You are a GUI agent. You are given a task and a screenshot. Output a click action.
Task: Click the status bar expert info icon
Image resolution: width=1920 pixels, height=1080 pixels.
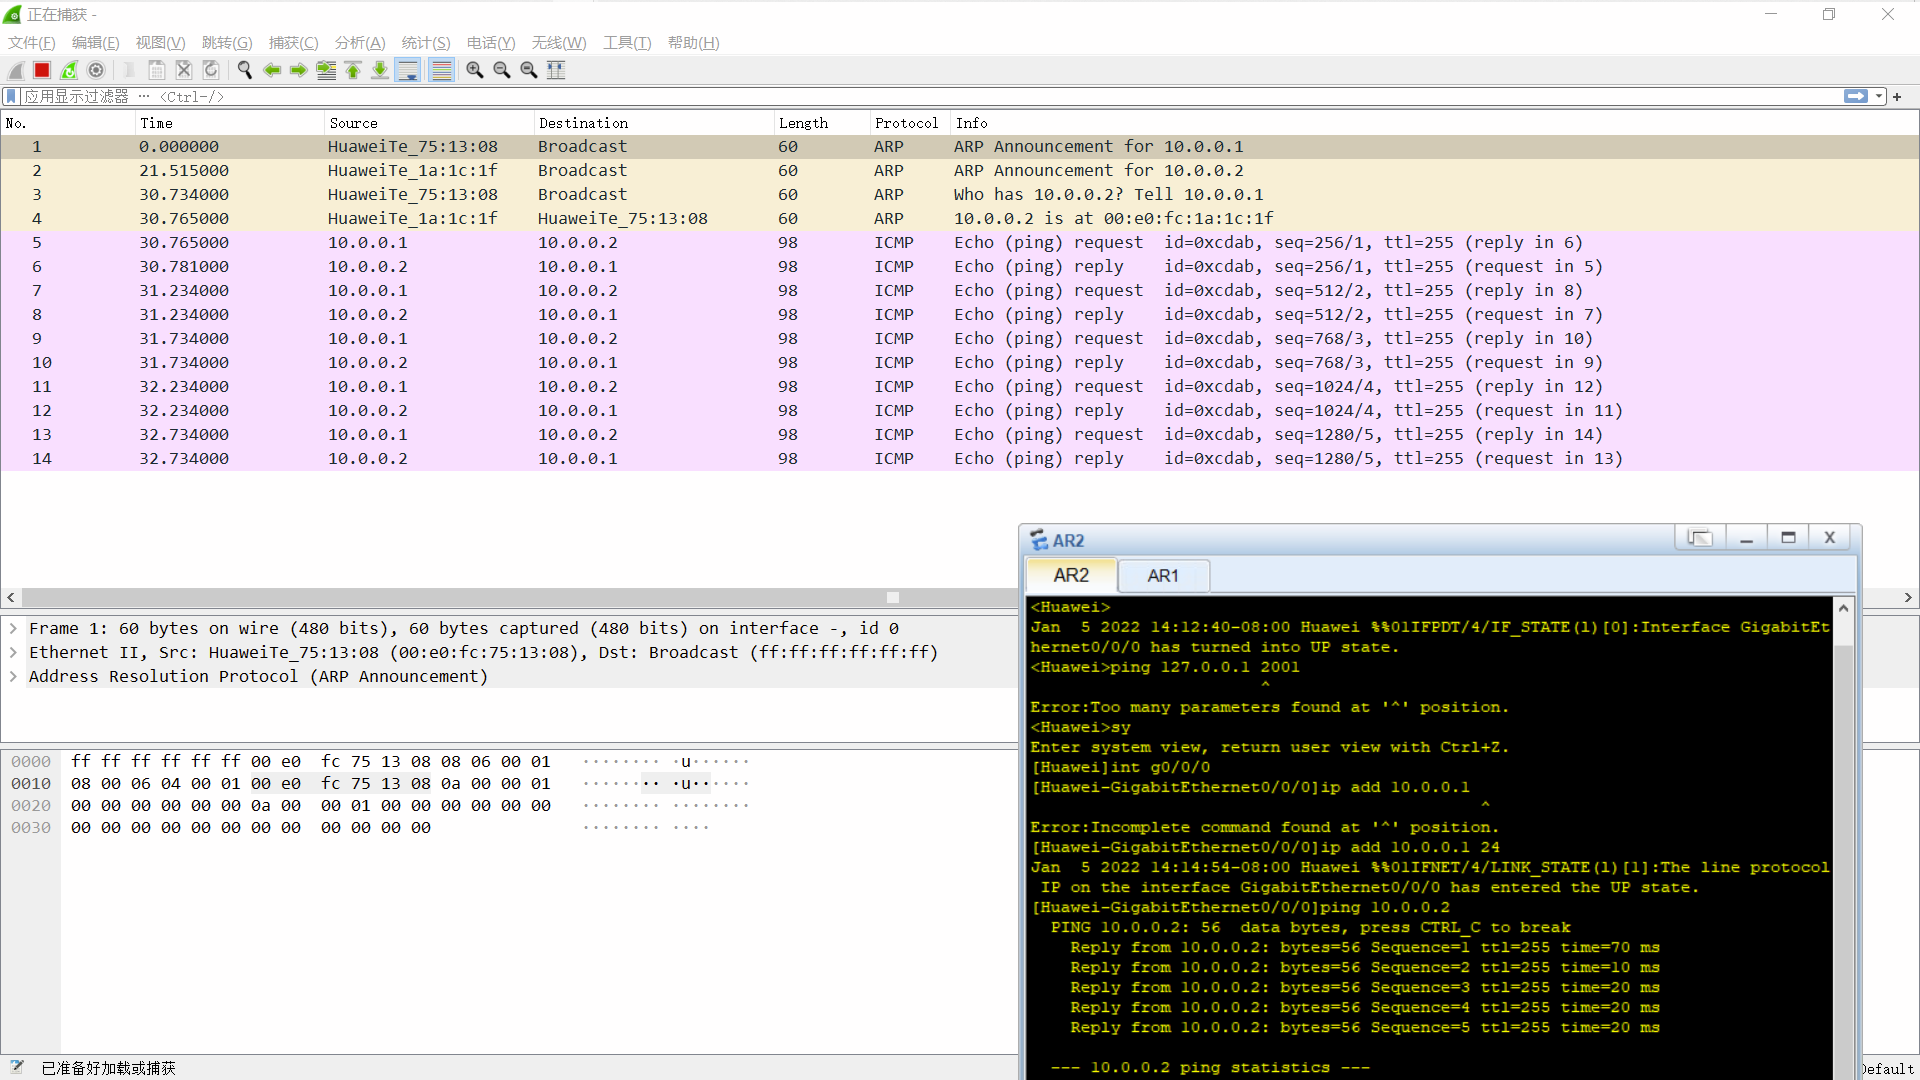pyautogui.click(x=16, y=1067)
